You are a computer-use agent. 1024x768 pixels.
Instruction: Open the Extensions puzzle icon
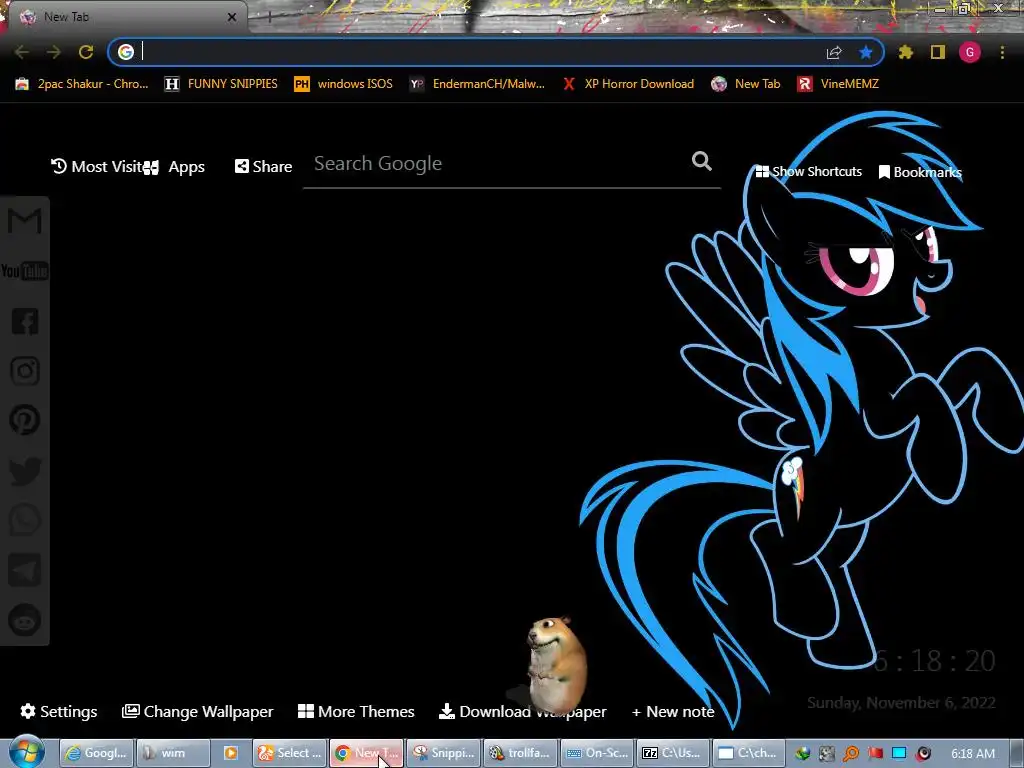906,52
